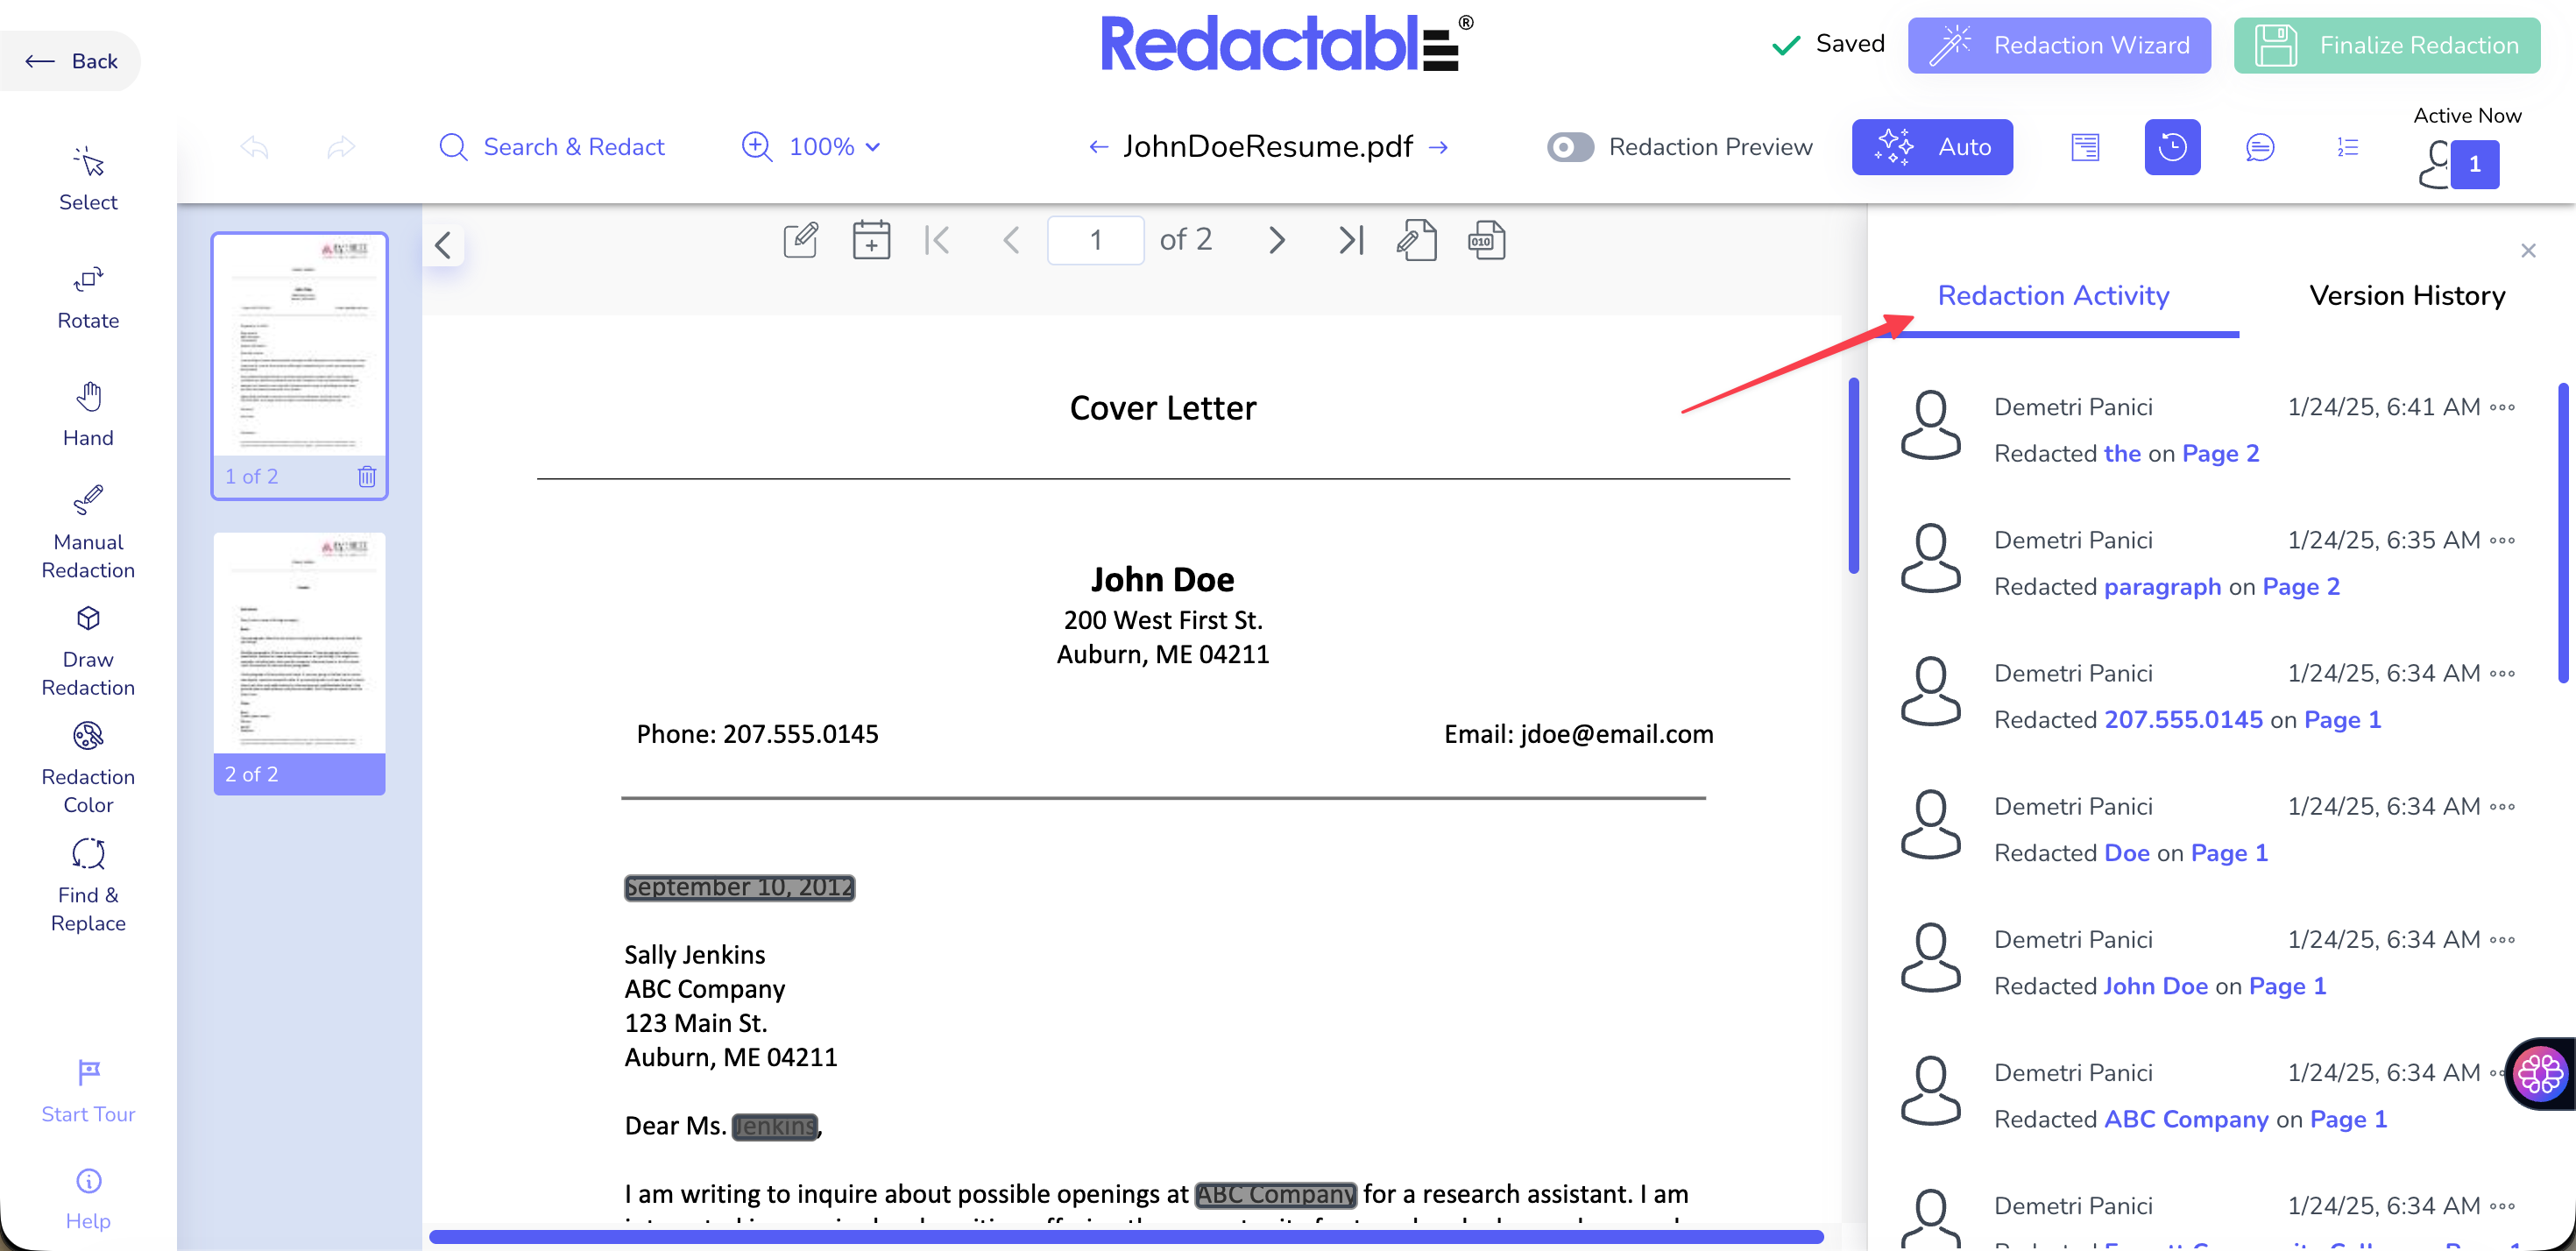Jump to the last page
Image resolution: width=2576 pixels, height=1251 pixels.
pos(1351,240)
